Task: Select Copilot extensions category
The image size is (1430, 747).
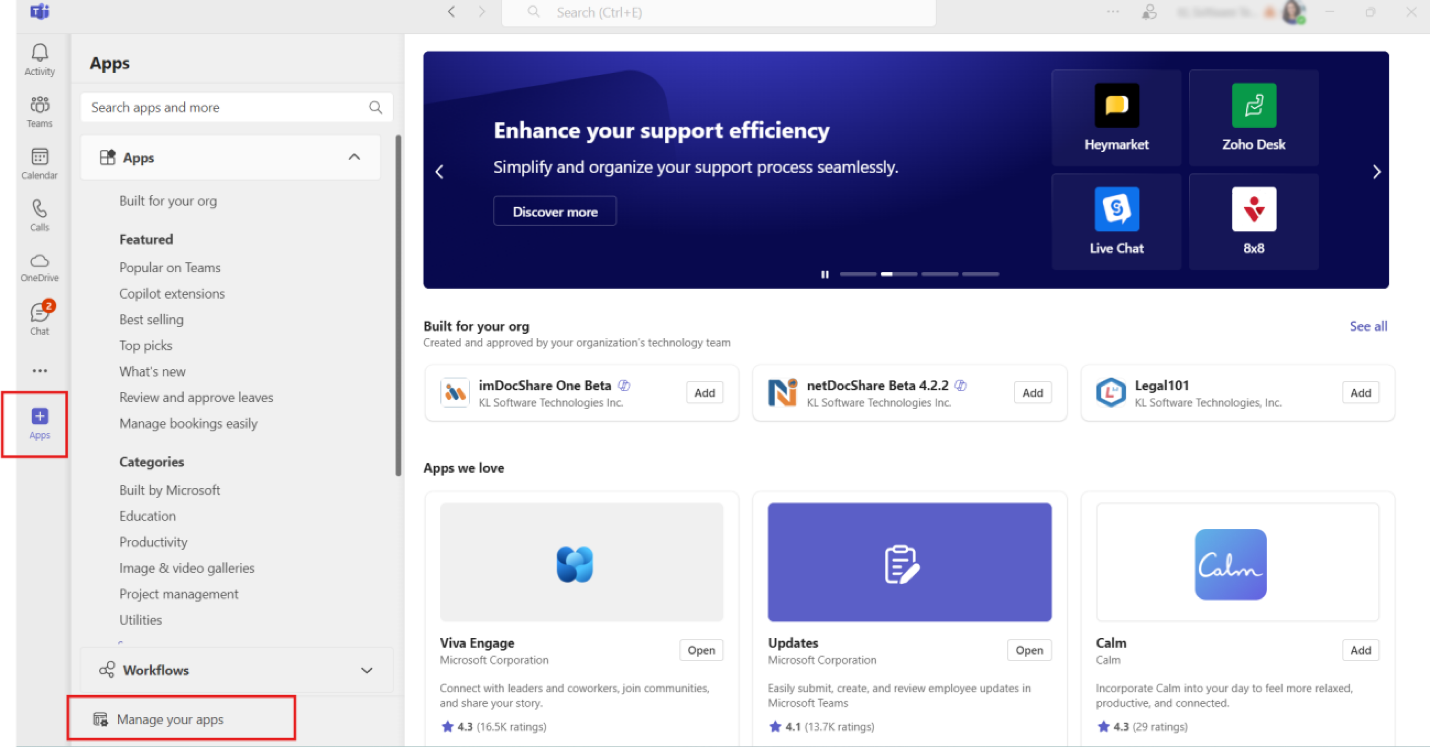Action: click(x=172, y=294)
